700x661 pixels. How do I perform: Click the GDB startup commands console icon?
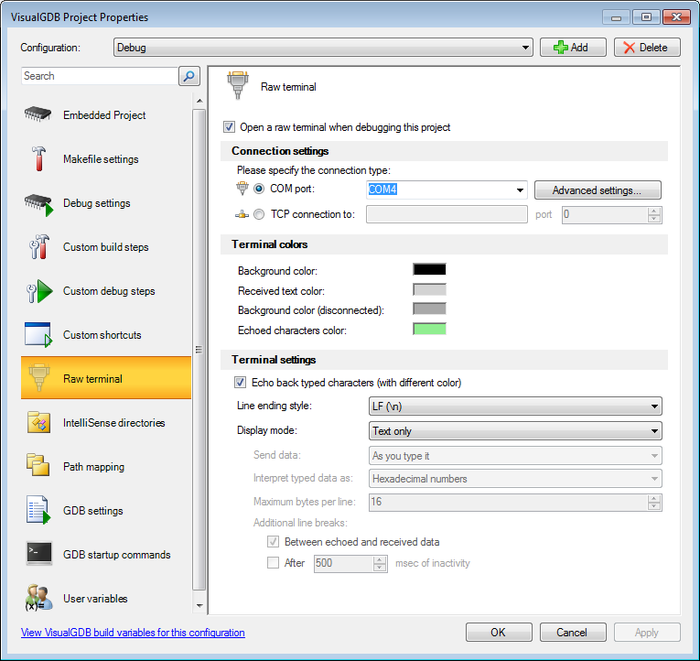39,553
